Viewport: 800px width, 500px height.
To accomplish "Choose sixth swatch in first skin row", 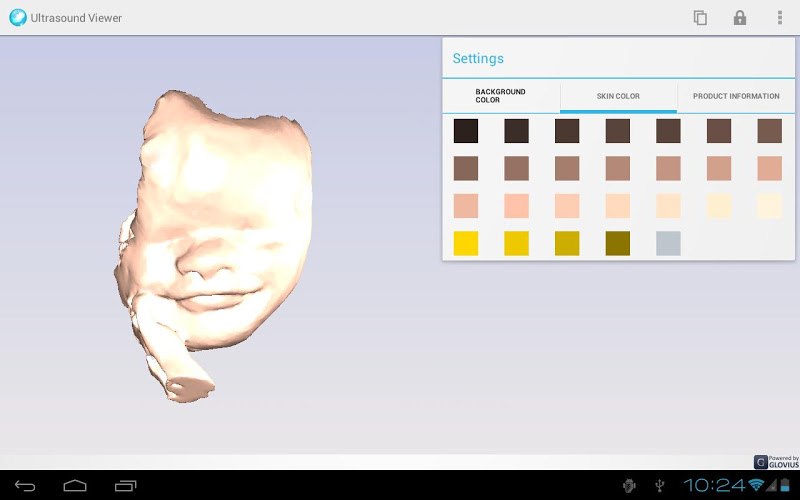I will pos(719,131).
